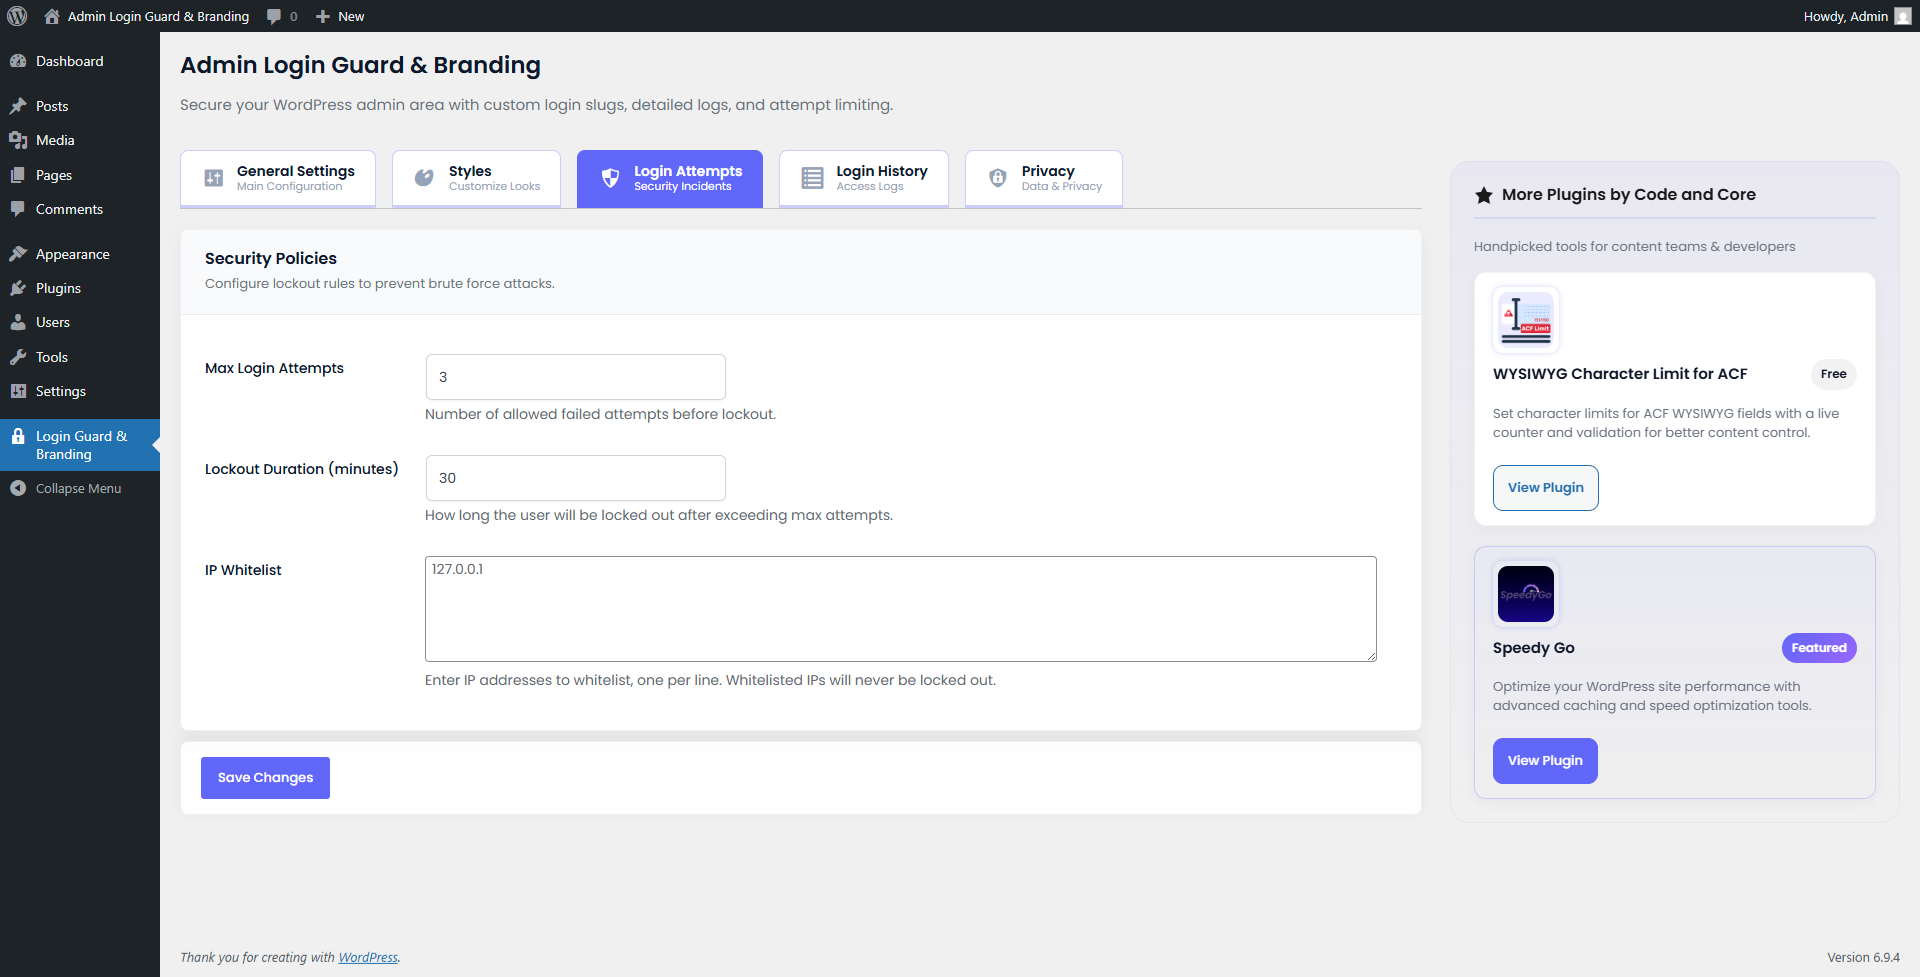Click the shield icon on the Login Attempts tab
1920x977 pixels.
610,178
